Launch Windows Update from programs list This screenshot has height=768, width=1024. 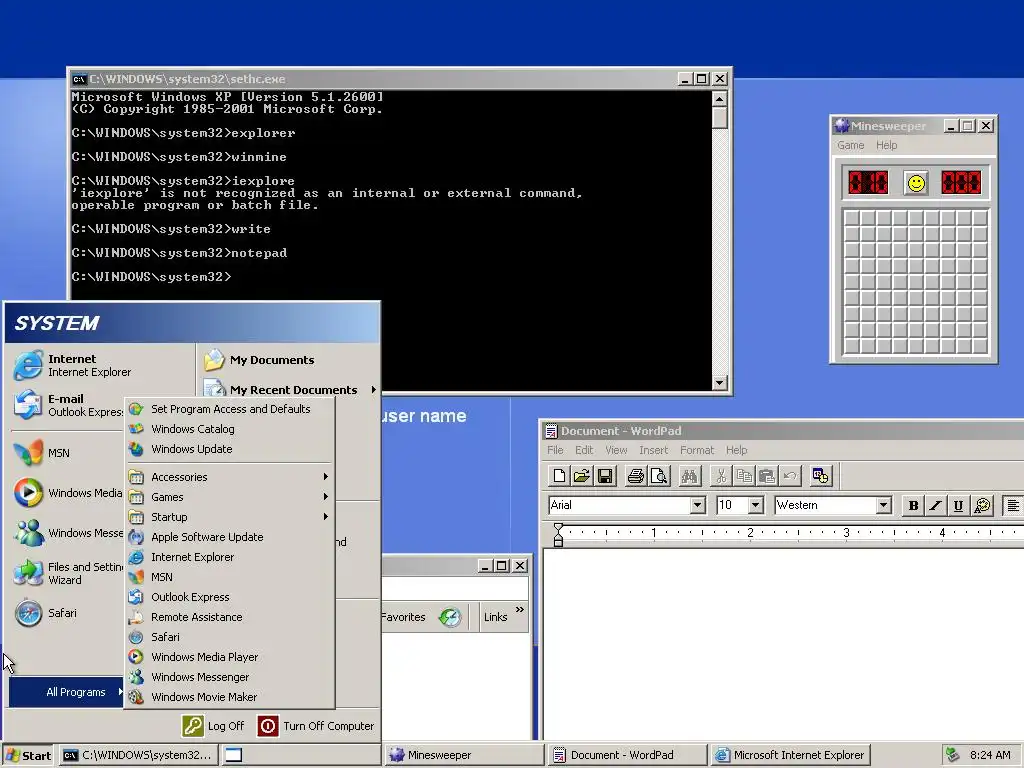pyautogui.click(x=230, y=449)
